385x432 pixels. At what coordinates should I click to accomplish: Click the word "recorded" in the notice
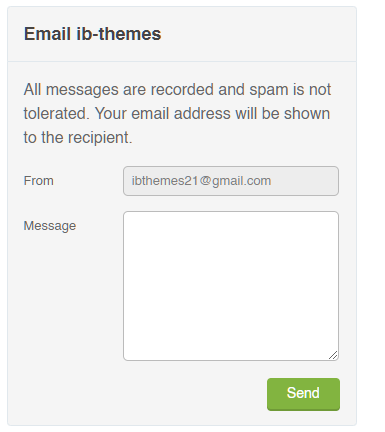coord(182,89)
